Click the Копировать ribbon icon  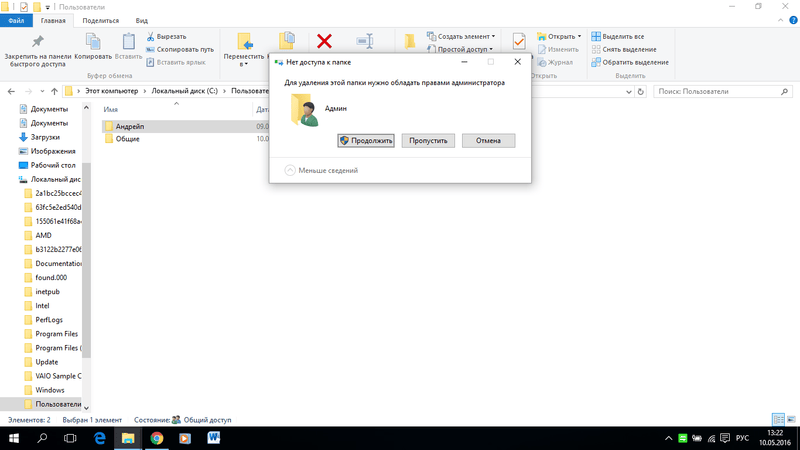point(93,42)
